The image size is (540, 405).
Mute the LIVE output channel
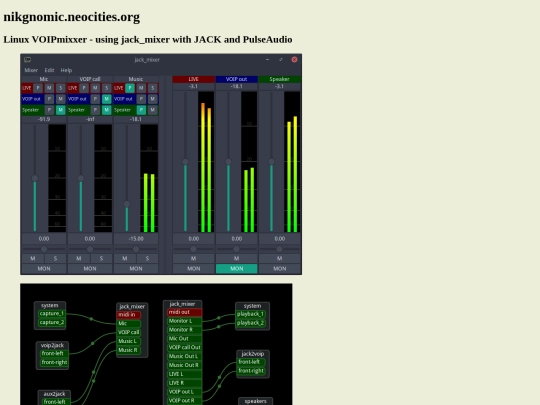tap(194, 259)
